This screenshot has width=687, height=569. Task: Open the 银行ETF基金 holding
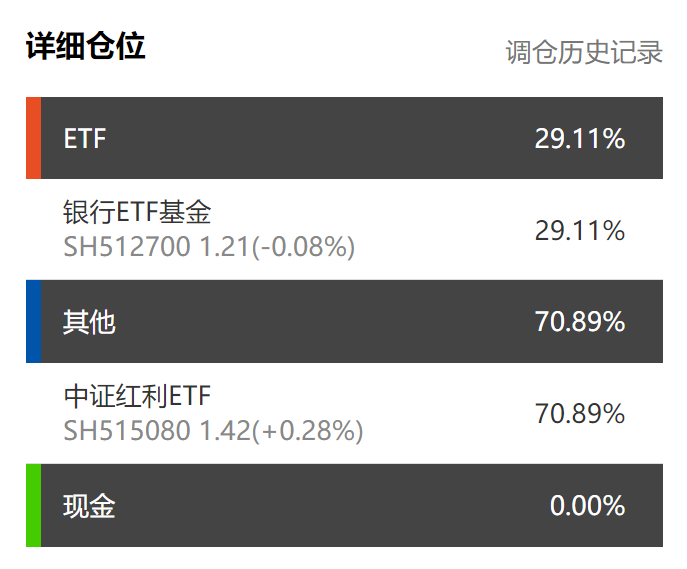137,213
